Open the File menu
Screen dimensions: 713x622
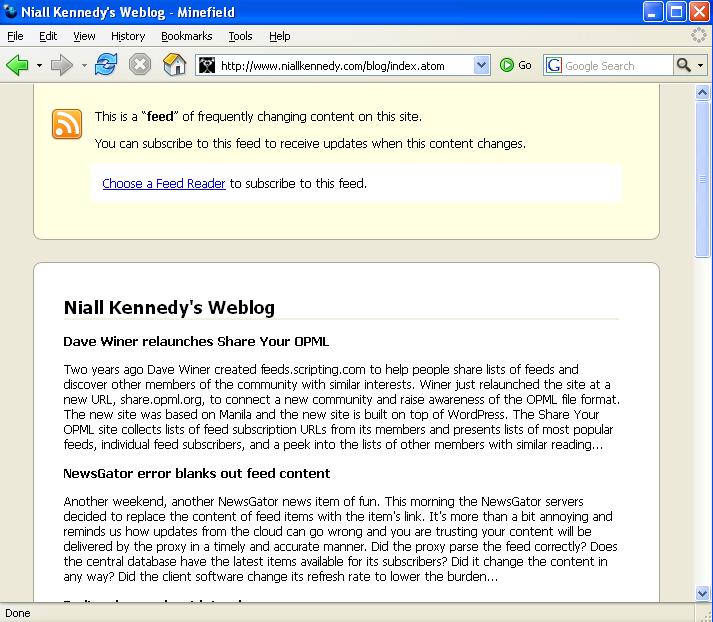coord(15,36)
